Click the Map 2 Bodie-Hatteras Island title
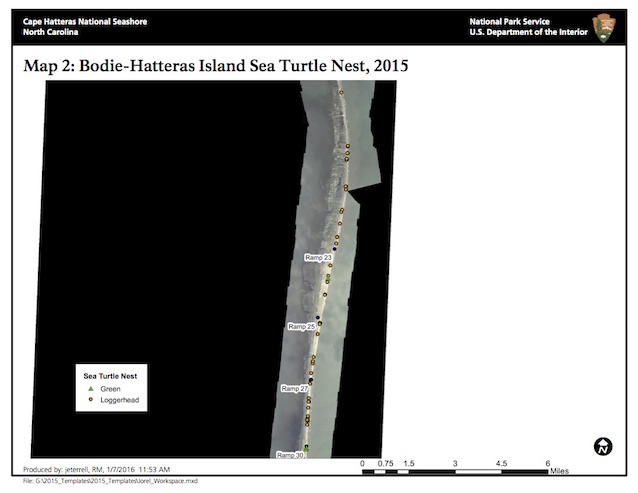Screen dimensions: 638x493 pyautogui.click(x=216, y=66)
